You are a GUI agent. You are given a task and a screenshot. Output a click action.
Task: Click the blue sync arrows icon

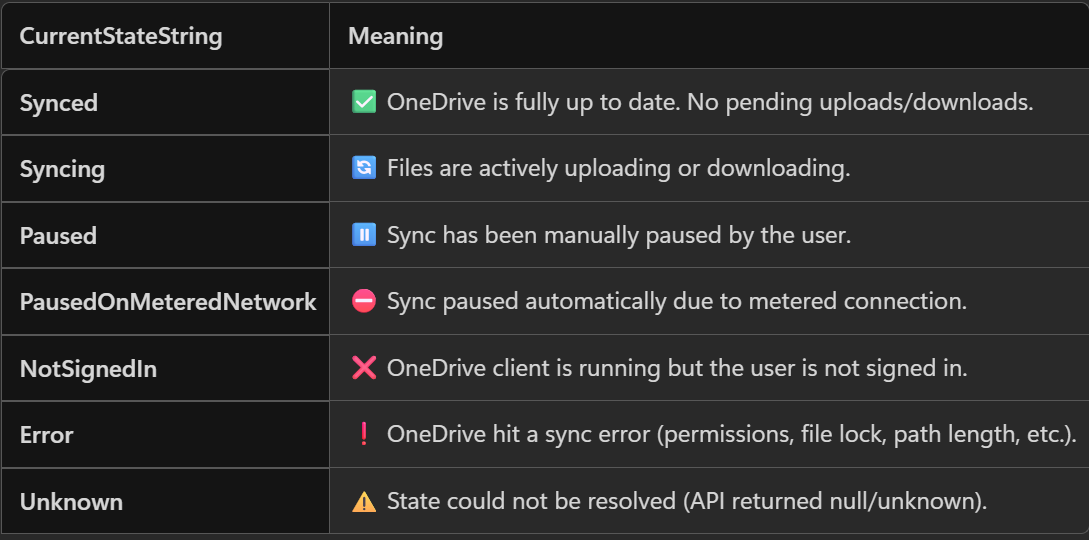364,168
